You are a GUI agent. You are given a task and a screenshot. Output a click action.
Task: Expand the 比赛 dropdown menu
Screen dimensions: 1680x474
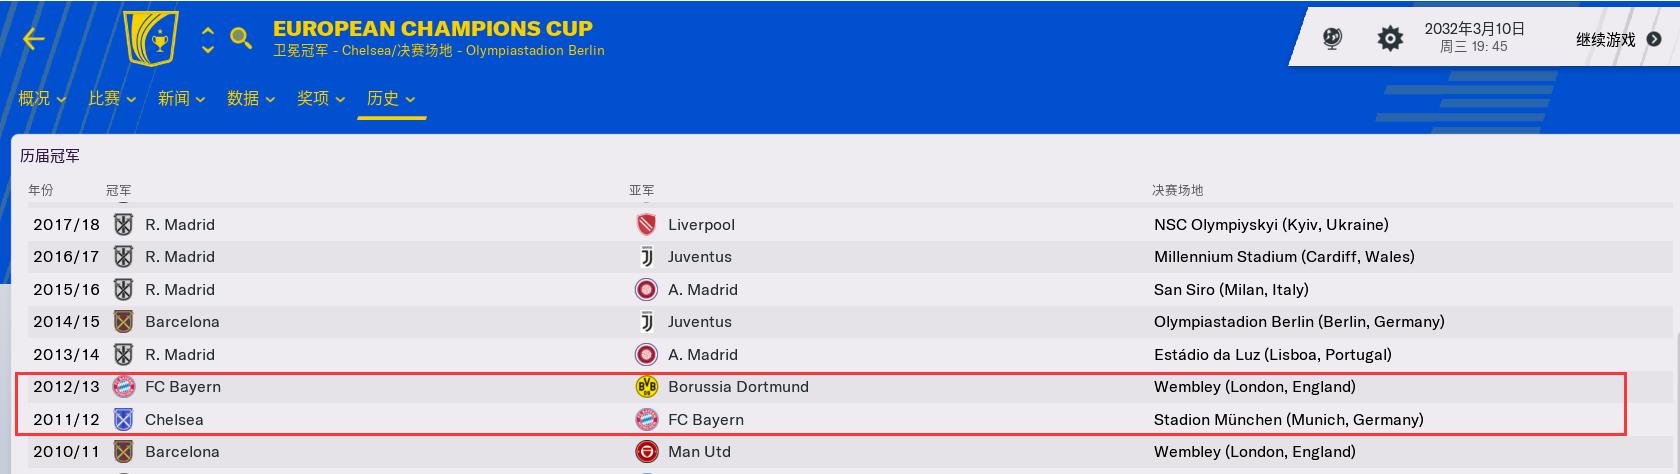pos(112,98)
